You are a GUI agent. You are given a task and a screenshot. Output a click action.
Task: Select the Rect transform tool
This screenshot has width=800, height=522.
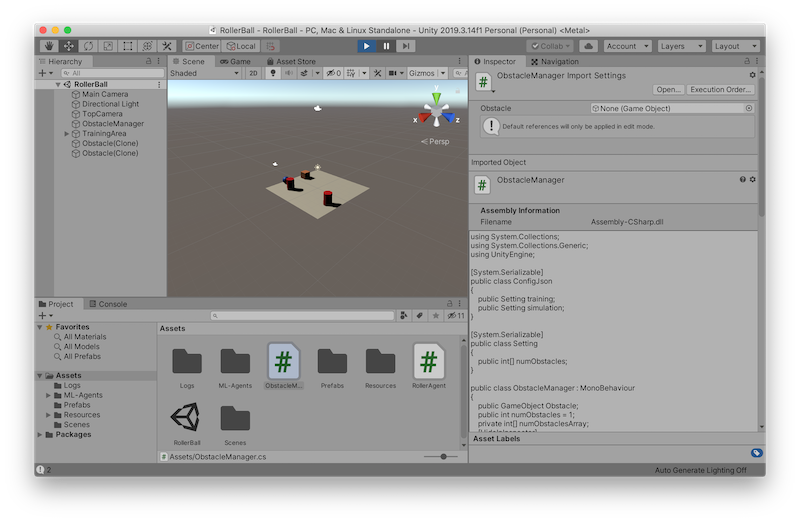tap(128, 46)
